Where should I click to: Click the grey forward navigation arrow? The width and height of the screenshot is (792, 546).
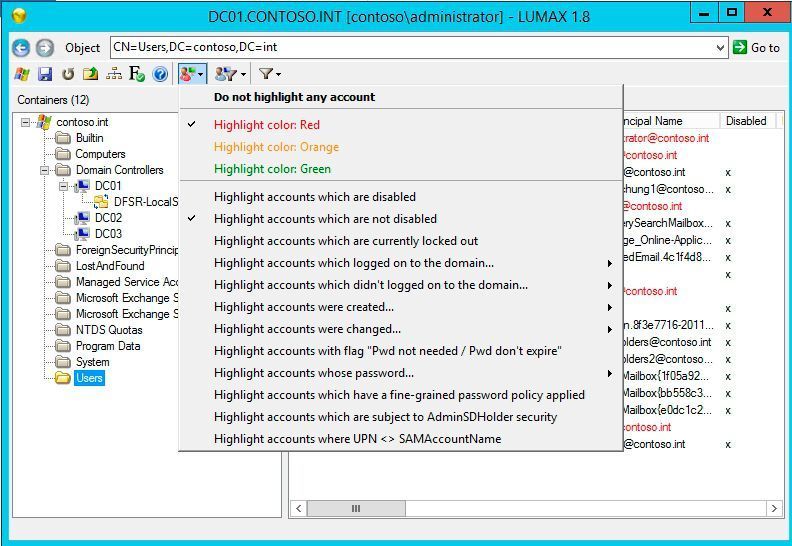tap(45, 47)
